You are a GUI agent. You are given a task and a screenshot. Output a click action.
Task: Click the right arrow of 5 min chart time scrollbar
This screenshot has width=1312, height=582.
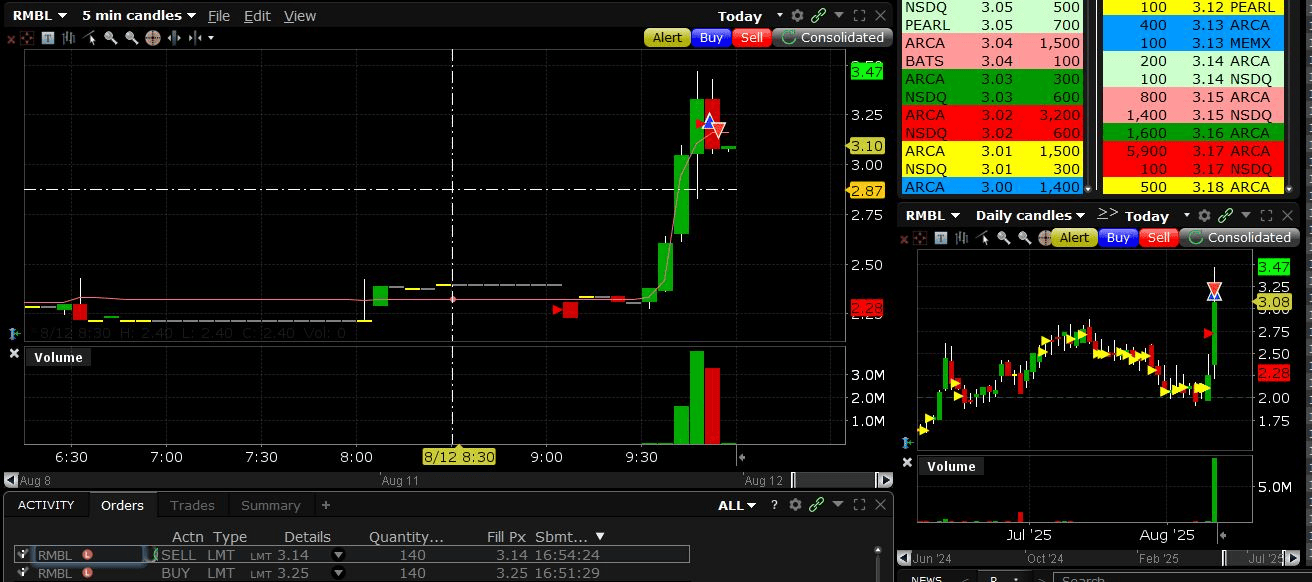884,480
